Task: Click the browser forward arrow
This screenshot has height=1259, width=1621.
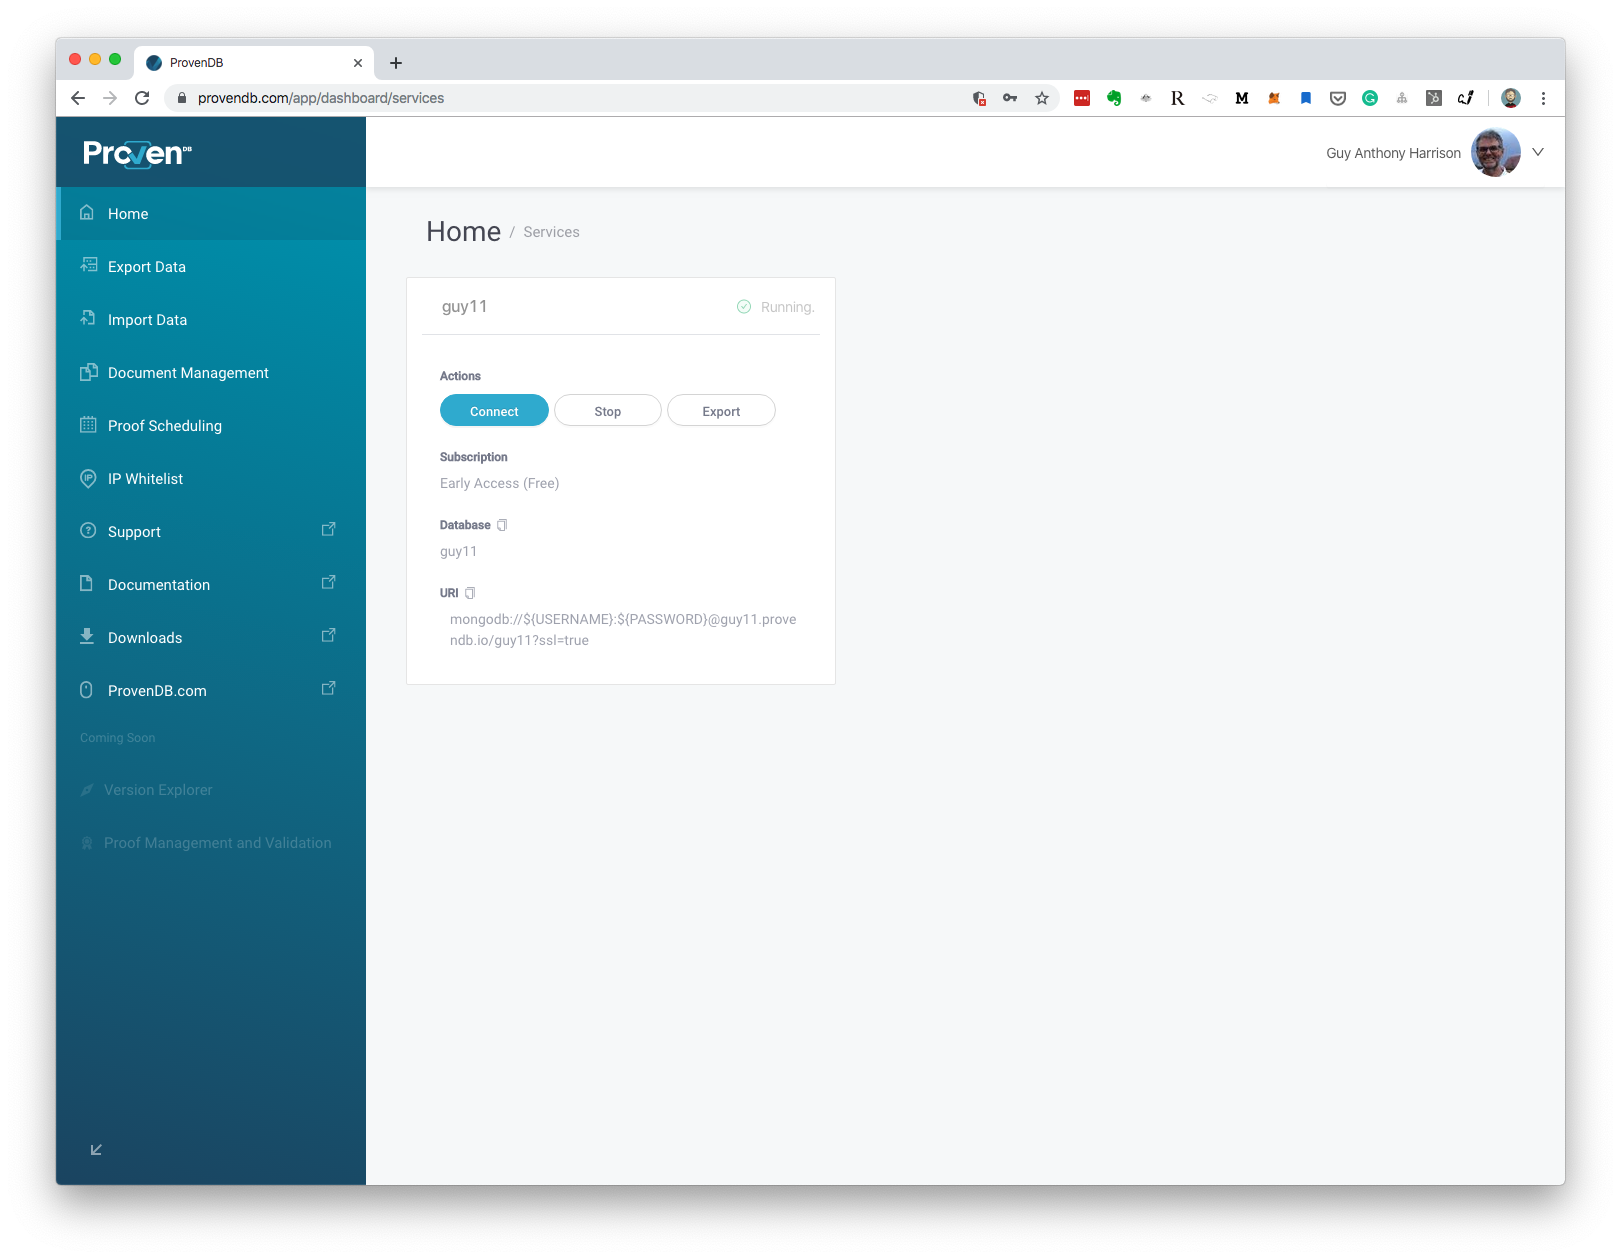Action: click(110, 98)
